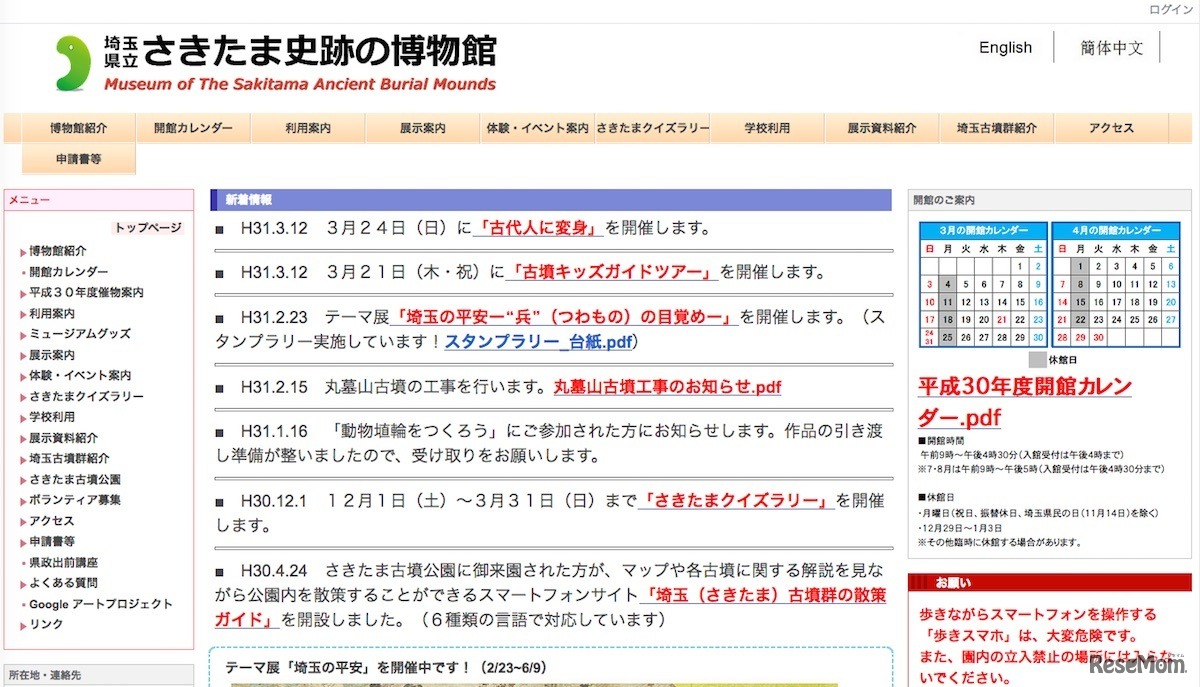Image resolution: width=1200 pixels, height=687 pixels.
Task: Open Google アートプロジェクト in sidebar
Action: (x=100, y=604)
